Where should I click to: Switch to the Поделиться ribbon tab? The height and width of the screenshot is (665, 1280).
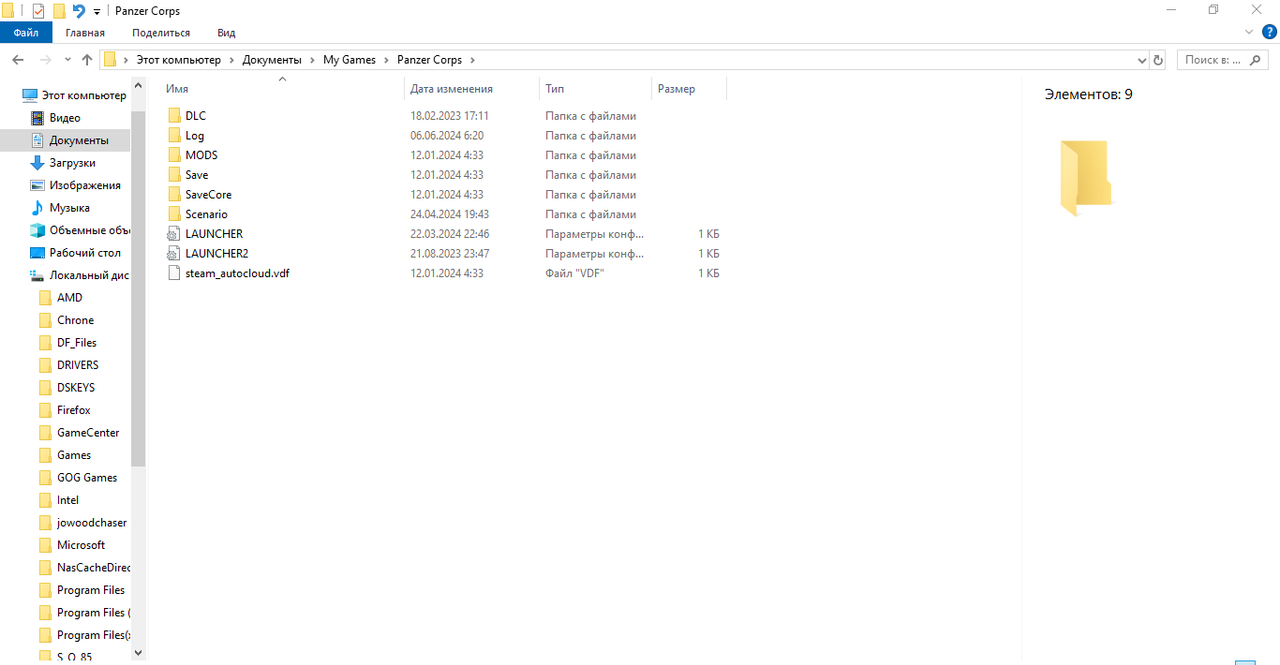click(161, 33)
